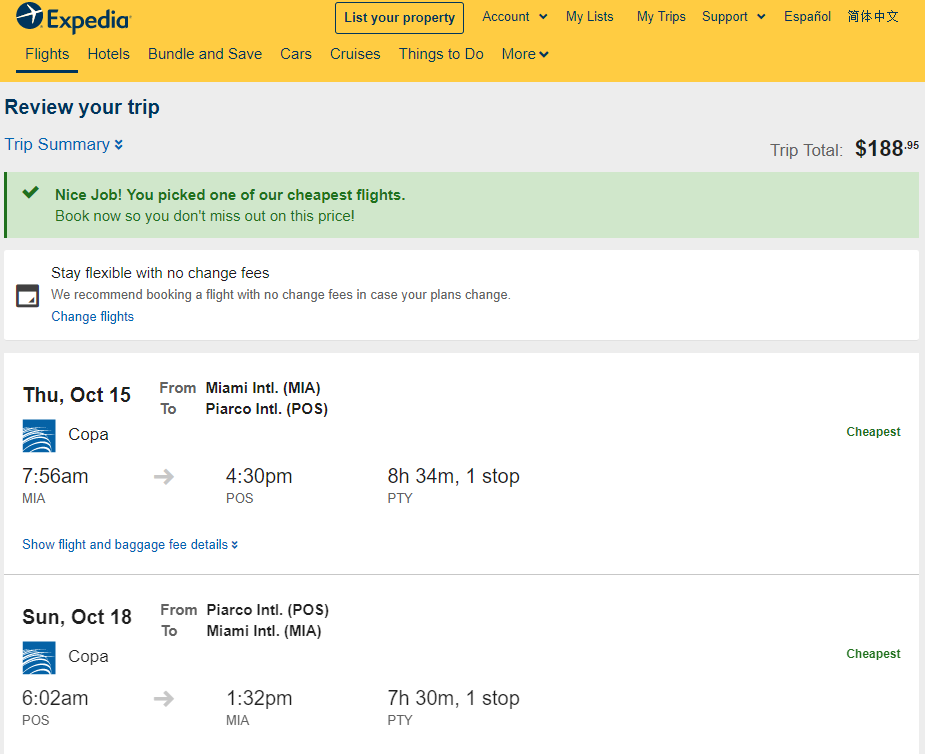Viewport: 925px width, 754px height.
Task: Click the Copa airline logo for Oct 15 flight
Action: click(39, 435)
